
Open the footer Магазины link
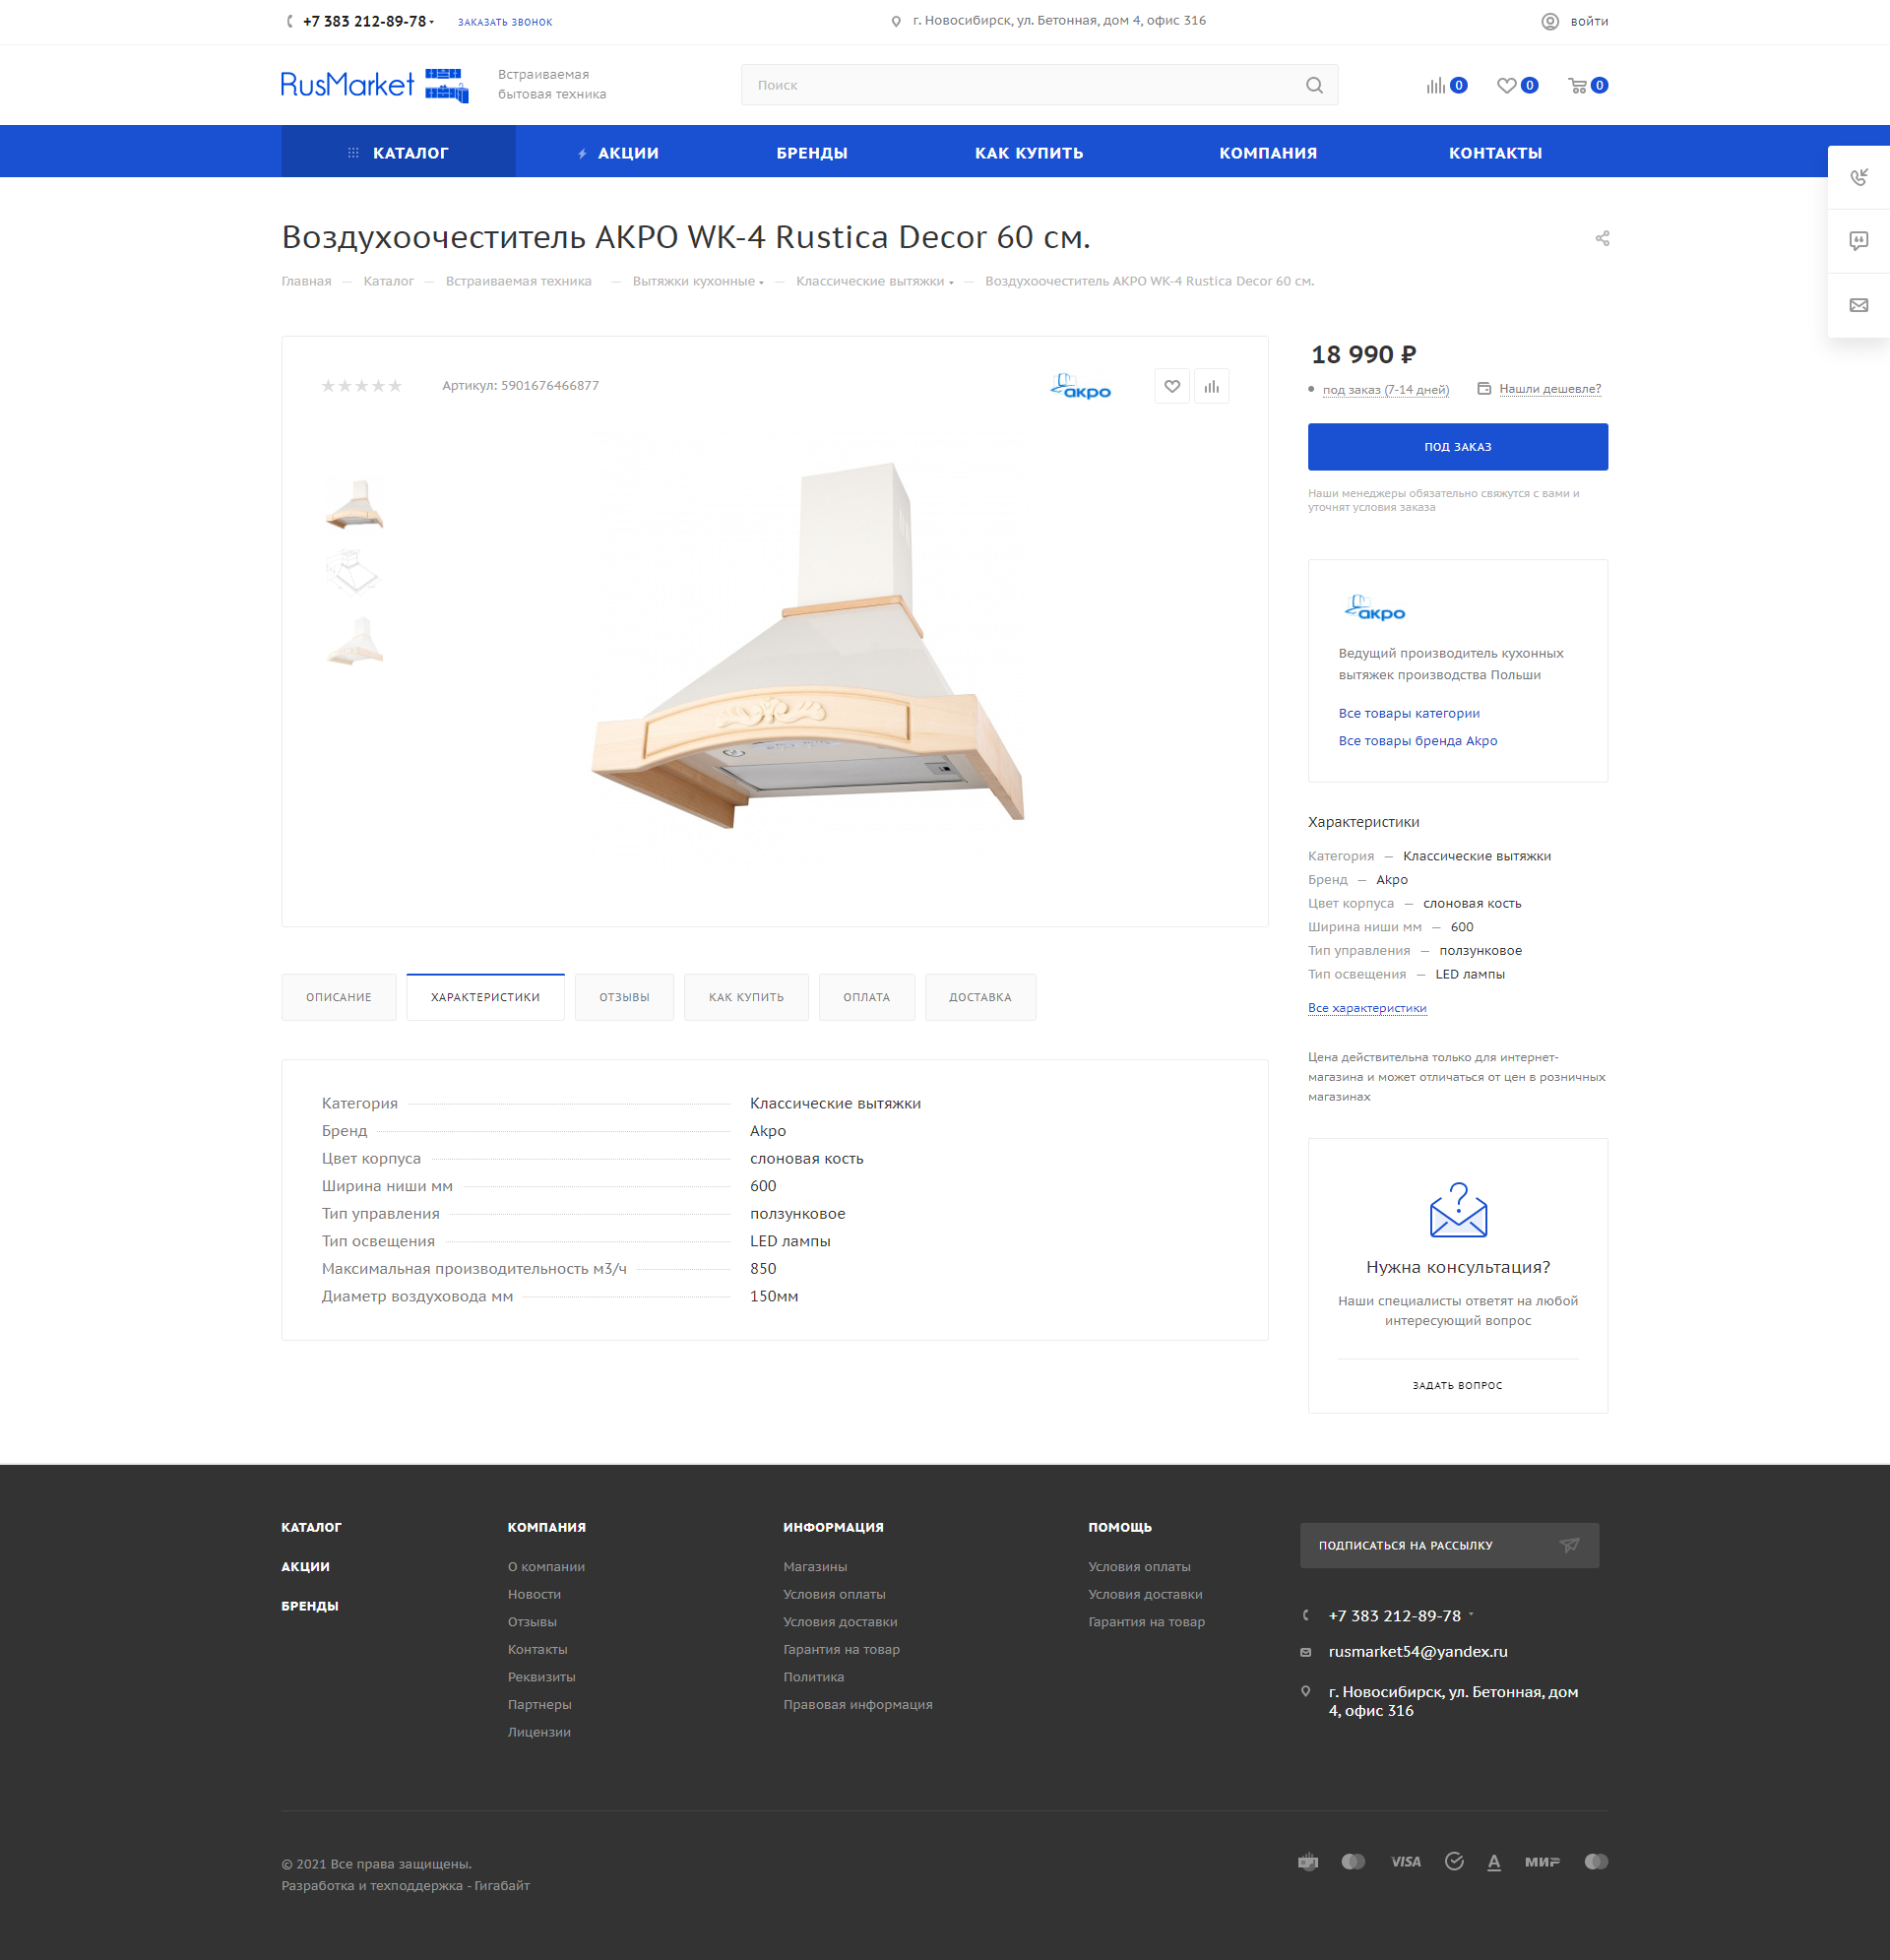click(815, 1566)
